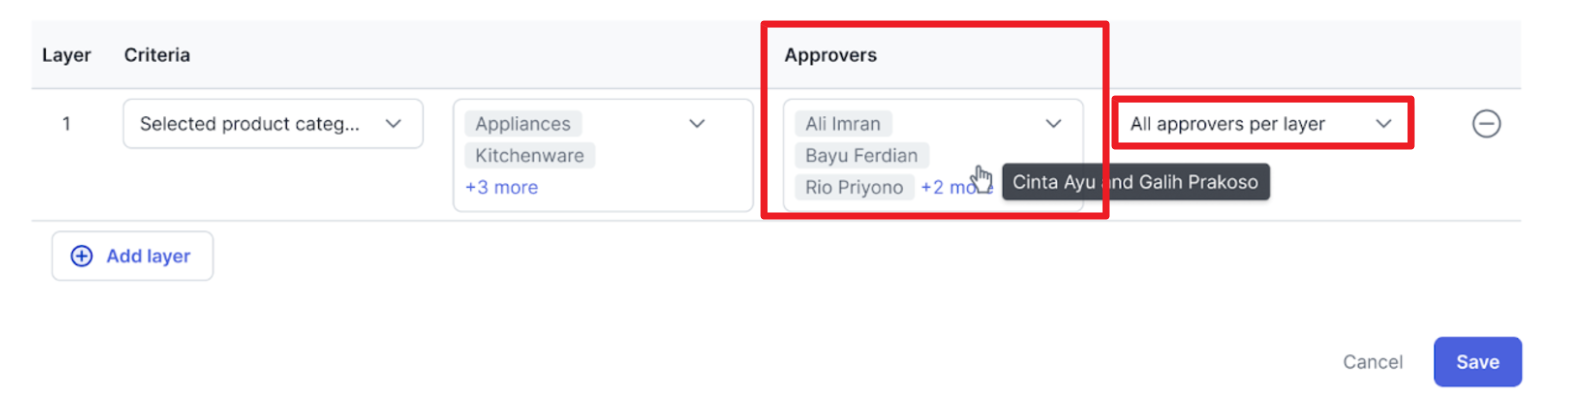The width and height of the screenshot is (1569, 413).
Task: Click the Approvers column header
Action: pyautogui.click(x=830, y=55)
